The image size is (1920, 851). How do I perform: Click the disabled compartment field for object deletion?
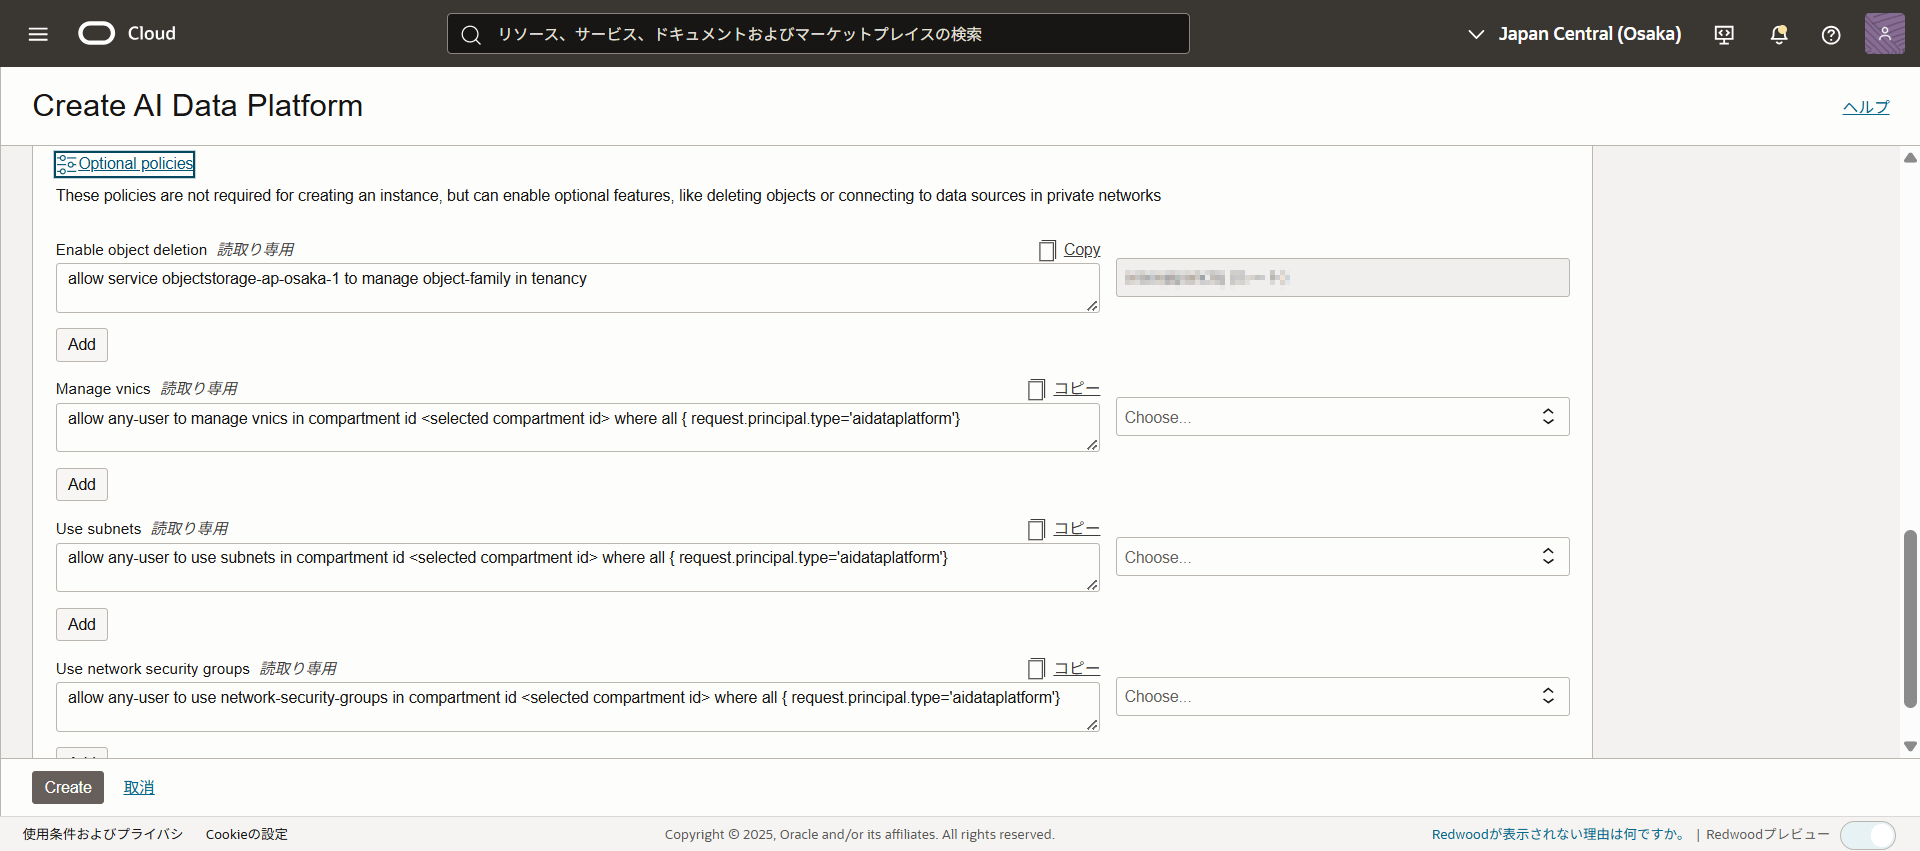pyautogui.click(x=1342, y=278)
